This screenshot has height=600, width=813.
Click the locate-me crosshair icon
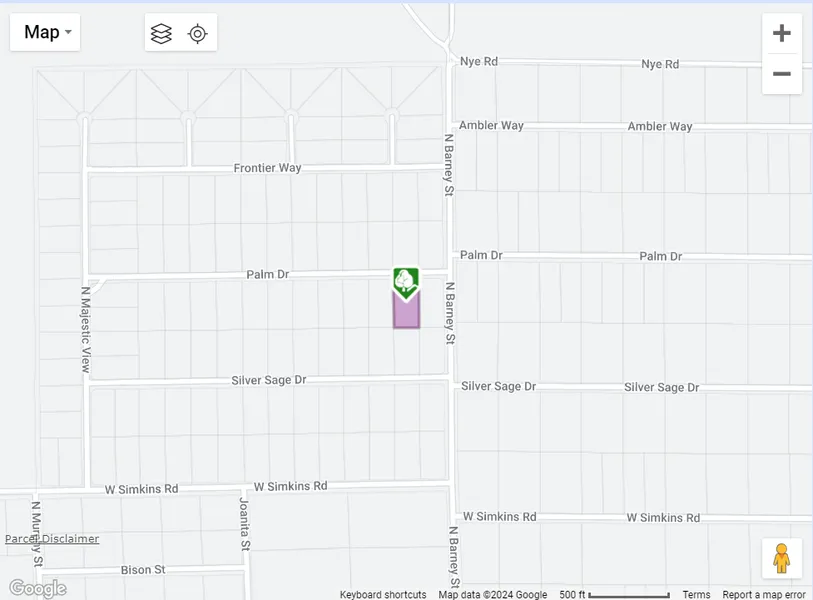[x=198, y=33]
